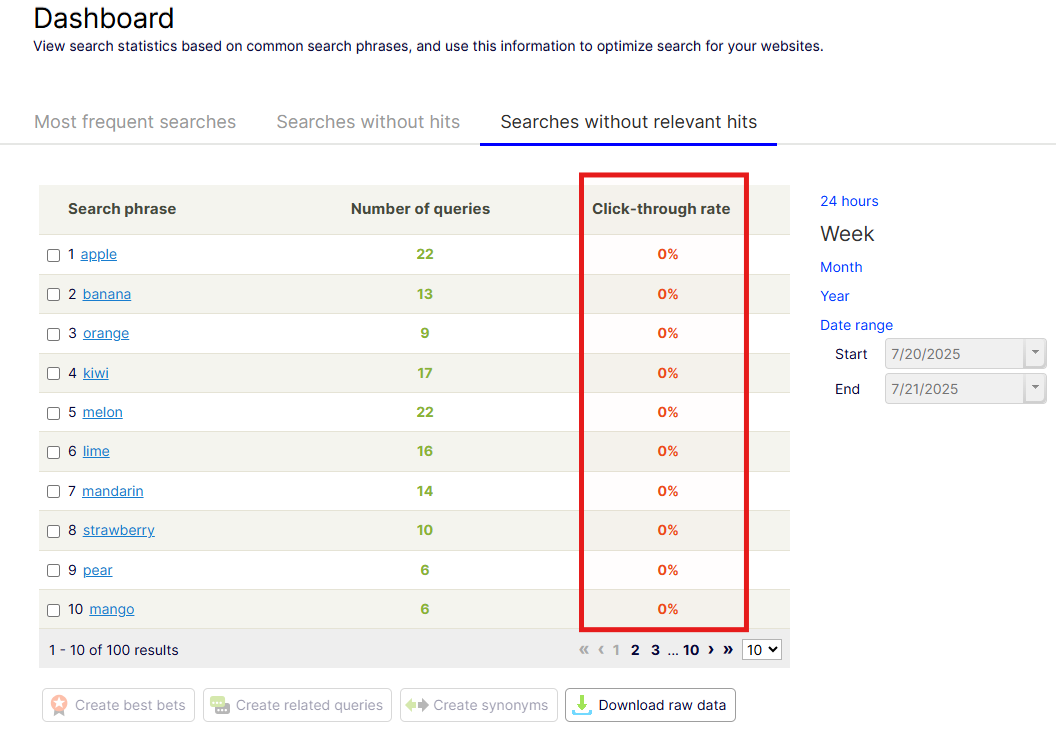This screenshot has width=1056, height=740.
Task: Click the previous page arrow icon
Action: pos(601,650)
